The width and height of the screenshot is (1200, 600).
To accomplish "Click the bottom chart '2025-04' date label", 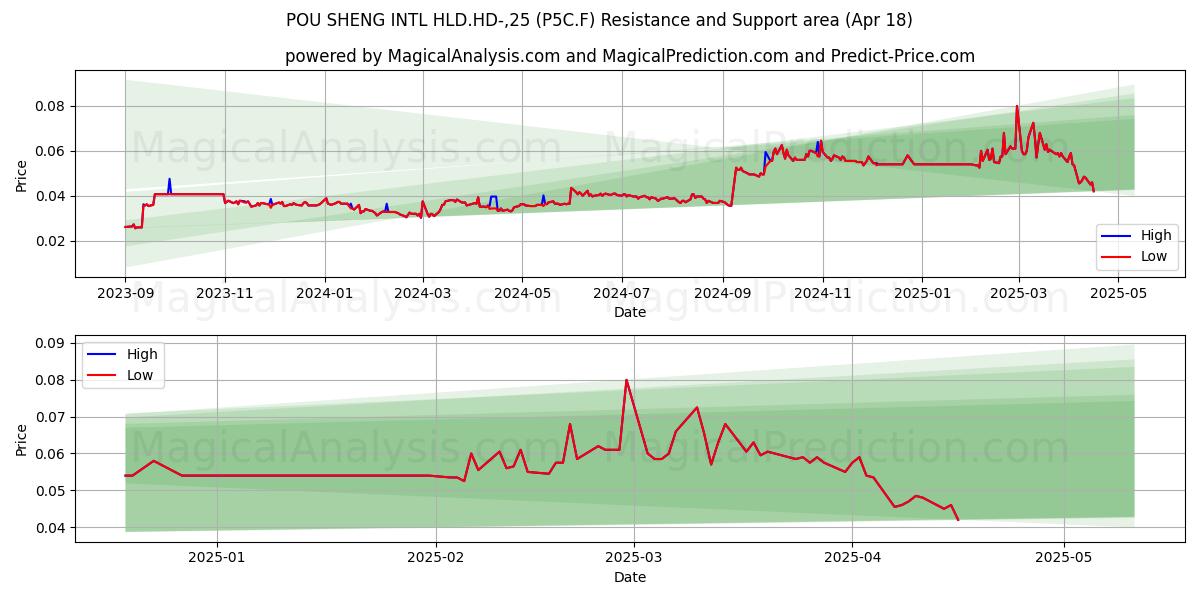I will click(854, 559).
